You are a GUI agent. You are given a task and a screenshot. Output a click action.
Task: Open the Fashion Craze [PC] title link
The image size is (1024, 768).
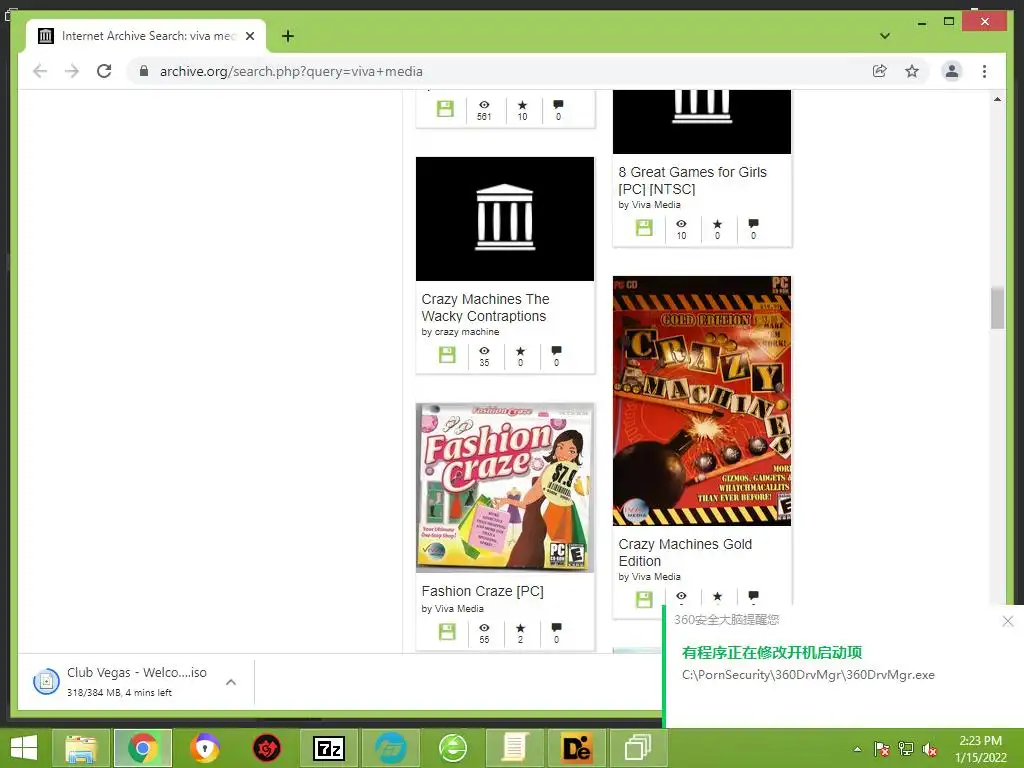click(483, 591)
